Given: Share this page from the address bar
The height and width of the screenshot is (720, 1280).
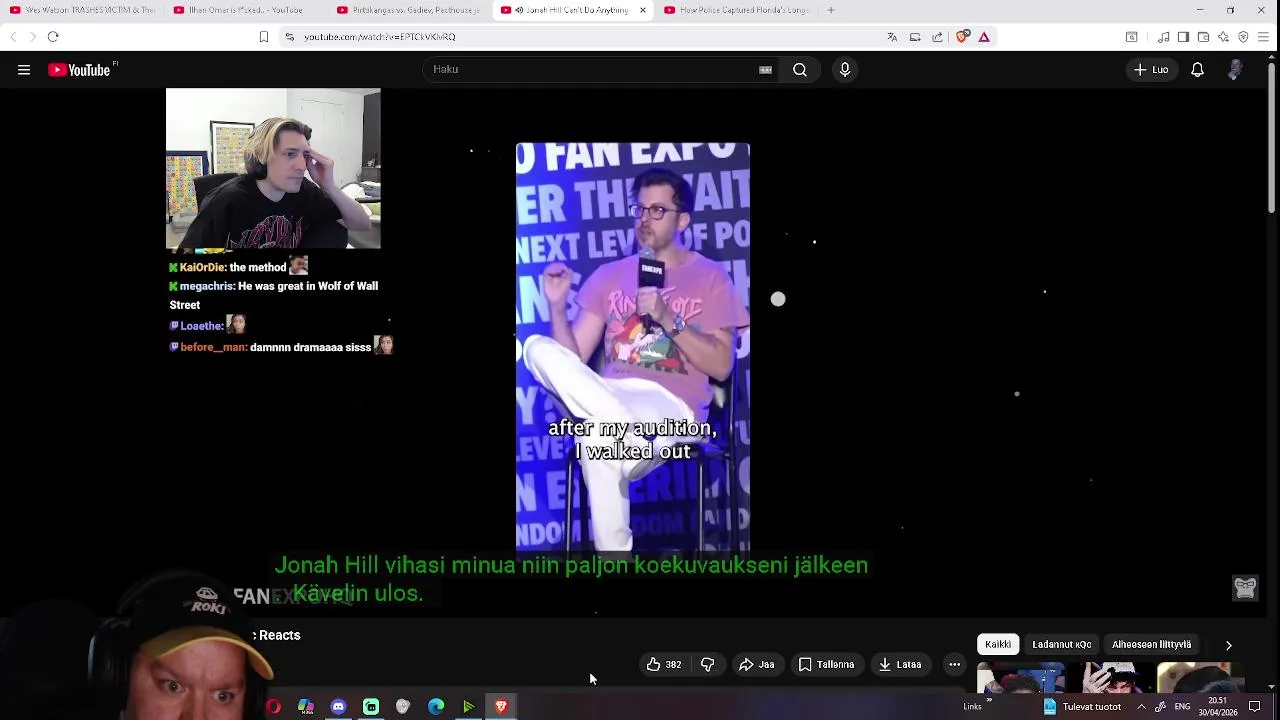Looking at the screenshot, I should click(x=937, y=37).
